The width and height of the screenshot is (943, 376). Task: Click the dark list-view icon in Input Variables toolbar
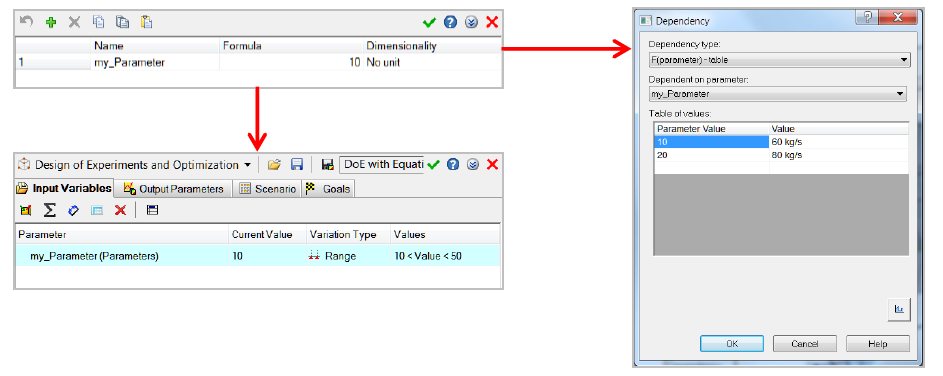tap(152, 210)
